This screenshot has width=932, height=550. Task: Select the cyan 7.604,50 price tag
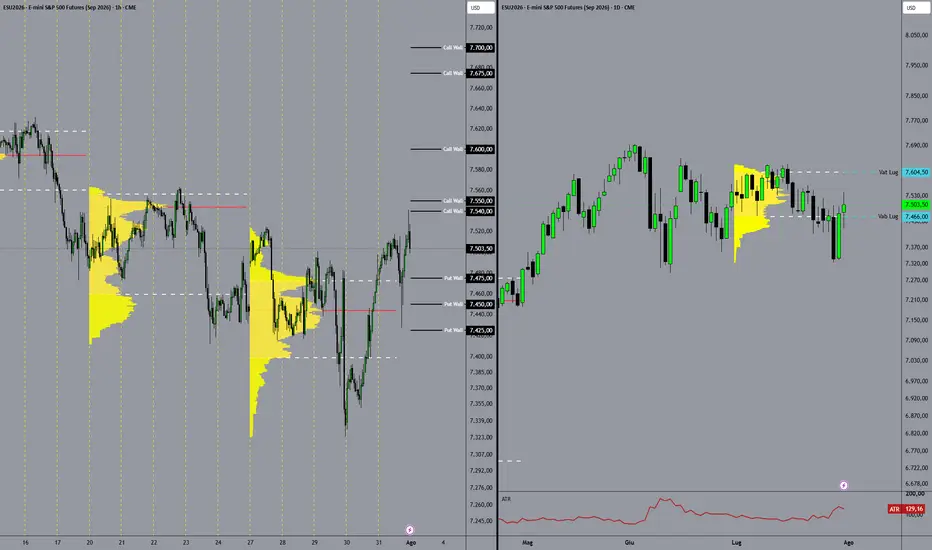pos(916,172)
